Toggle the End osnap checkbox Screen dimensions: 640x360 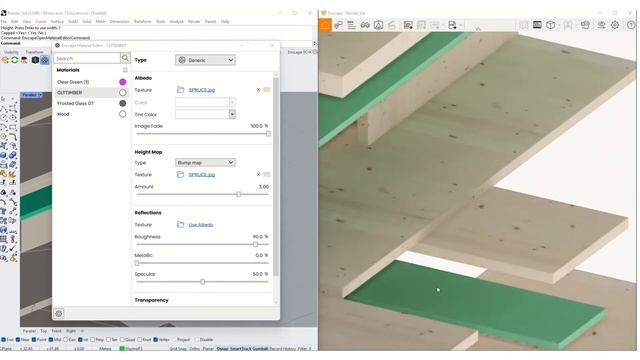click(x=4, y=340)
